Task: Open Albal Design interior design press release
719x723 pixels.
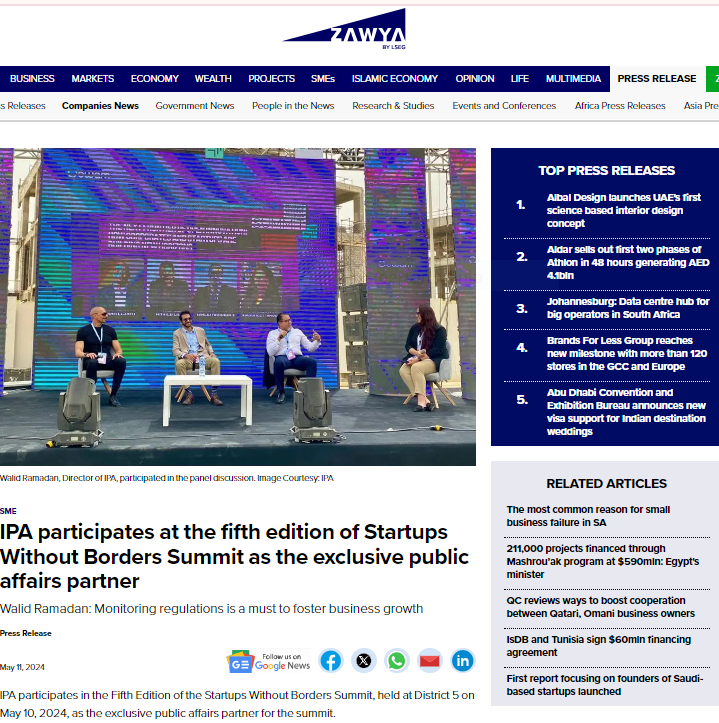Action: 624,210
